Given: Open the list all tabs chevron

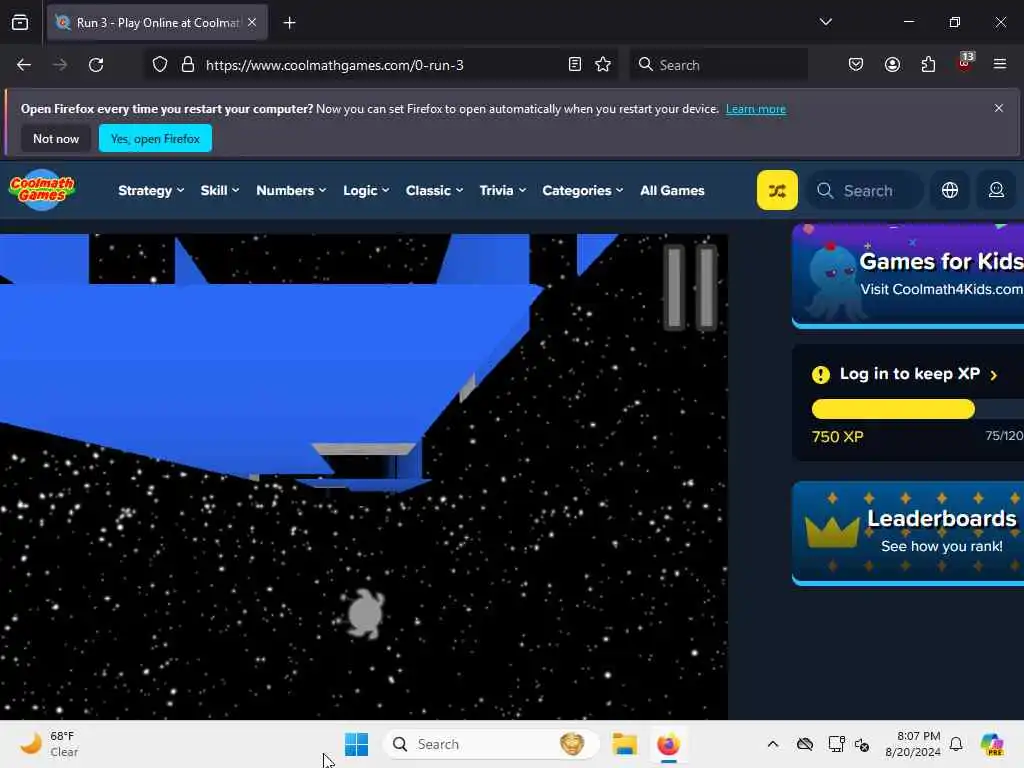Looking at the screenshot, I should pos(825,22).
